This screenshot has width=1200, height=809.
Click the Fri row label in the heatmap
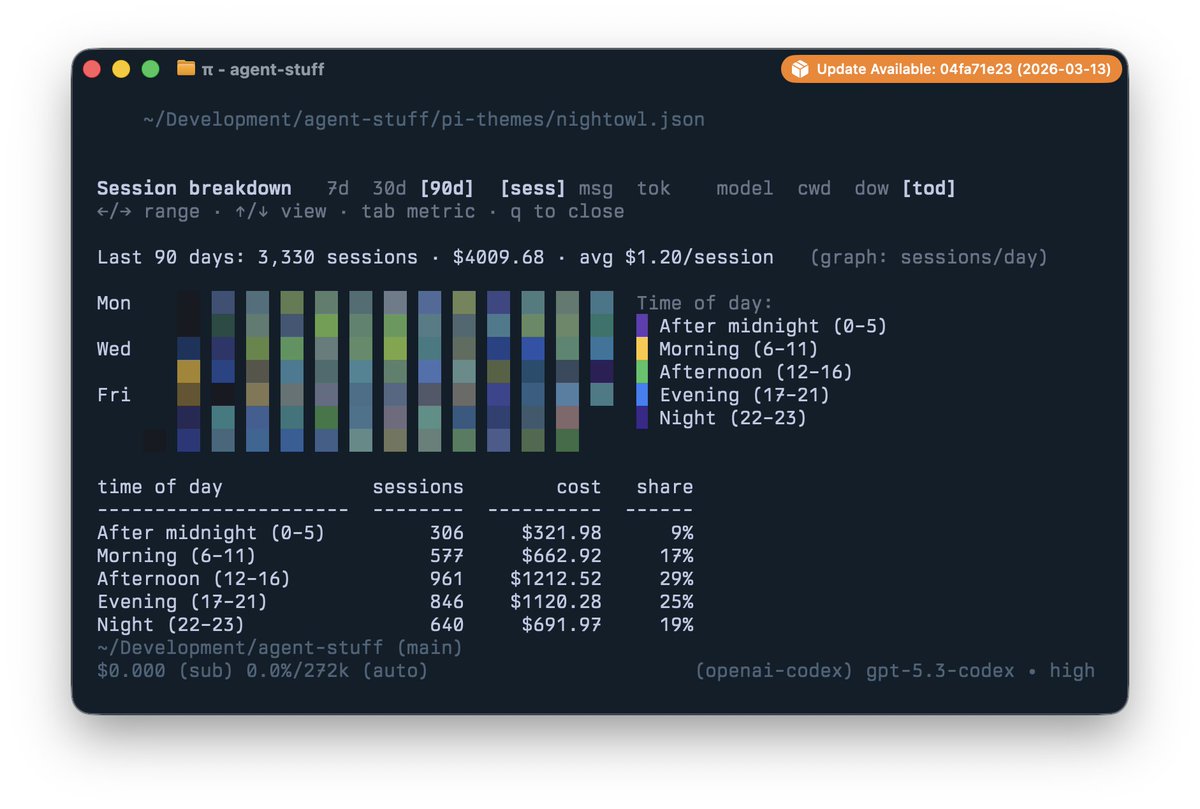point(114,395)
